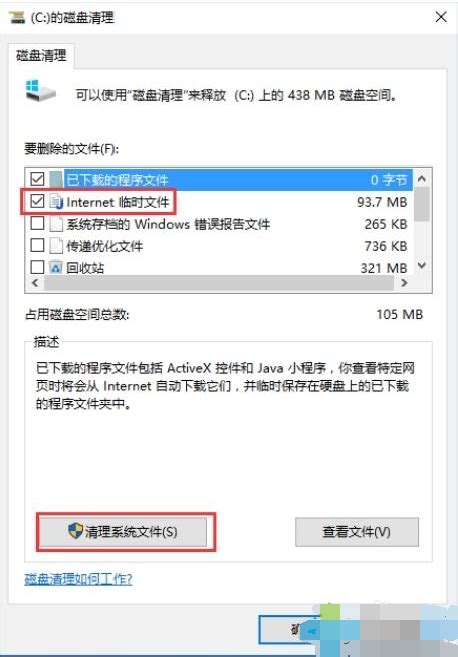458x657 pixels.
Task: Check the 回收站 checkbox
Action: click(37, 267)
